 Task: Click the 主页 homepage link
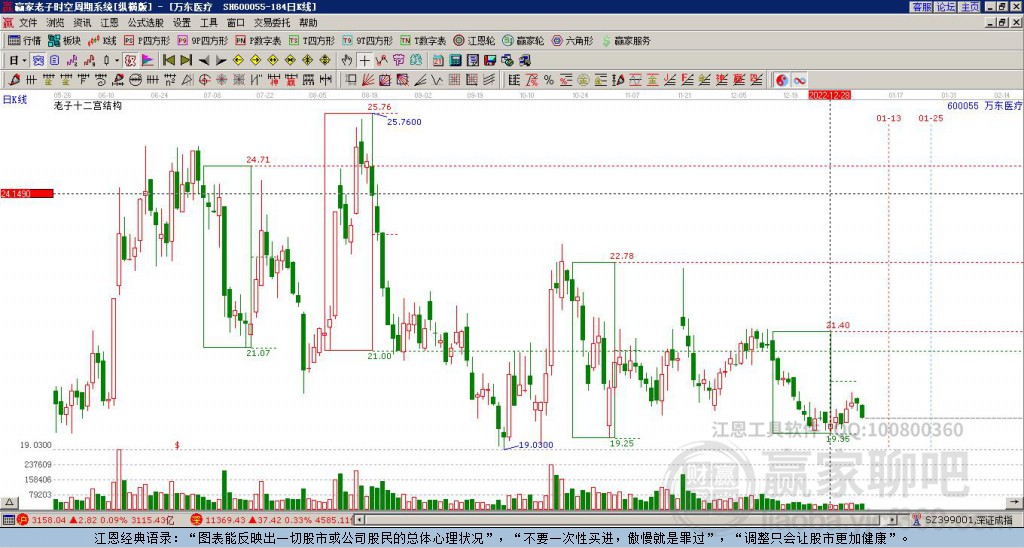point(970,7)
